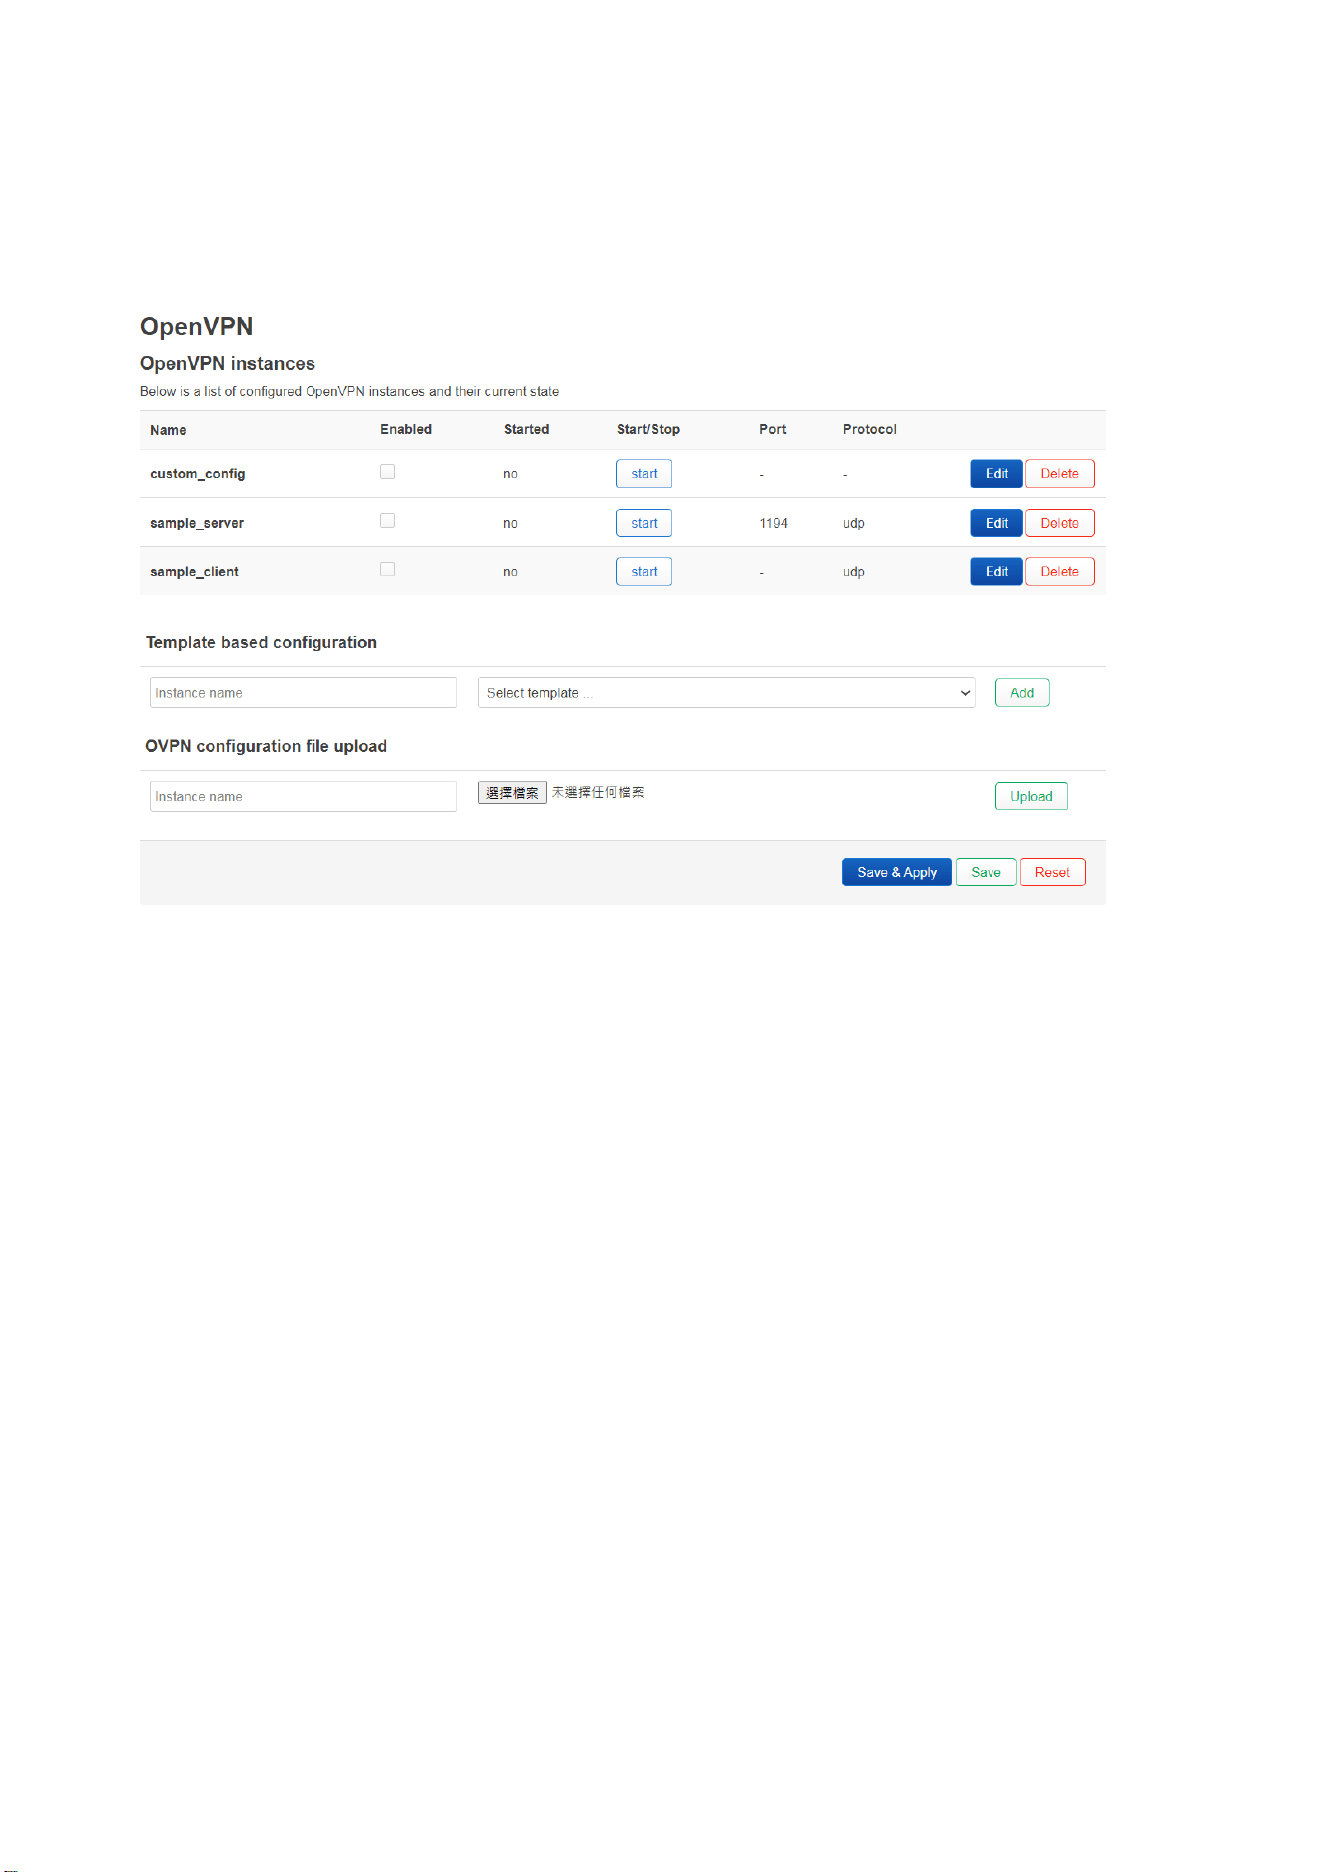Click the sample_client name text
This screenshot has width=1324, height=1872.
[194, 572]
